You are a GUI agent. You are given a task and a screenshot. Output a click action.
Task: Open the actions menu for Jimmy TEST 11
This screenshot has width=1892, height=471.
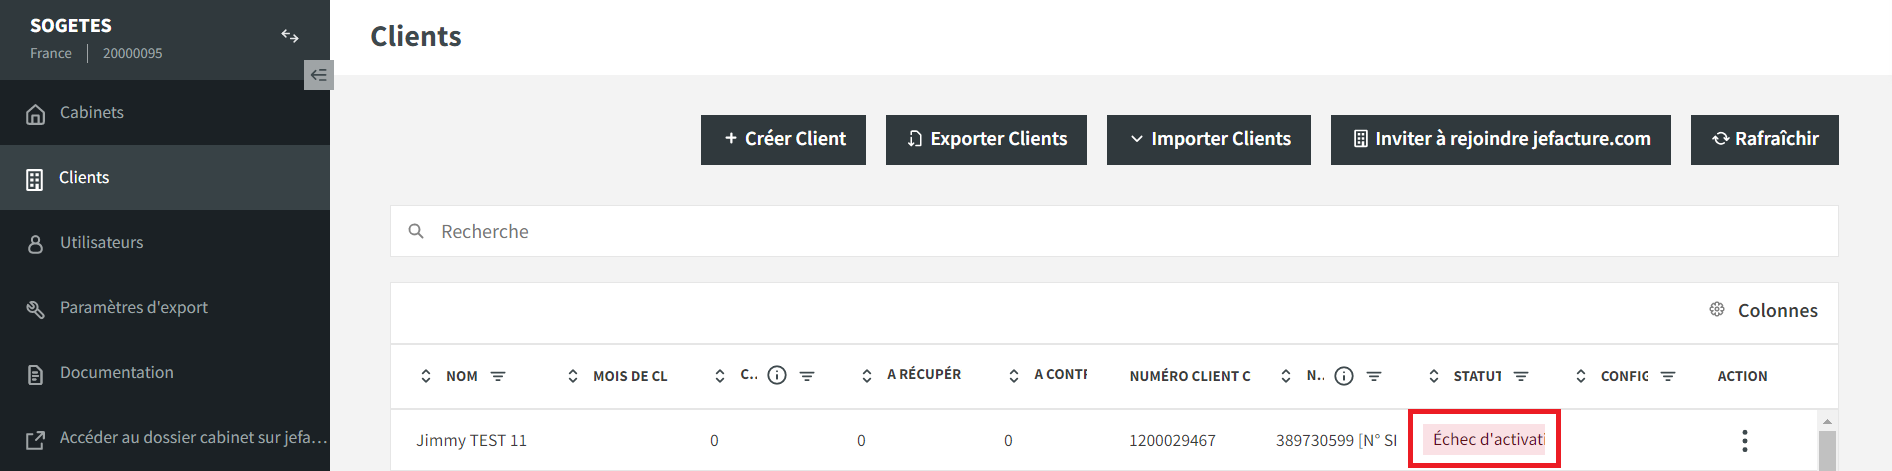1744,441
